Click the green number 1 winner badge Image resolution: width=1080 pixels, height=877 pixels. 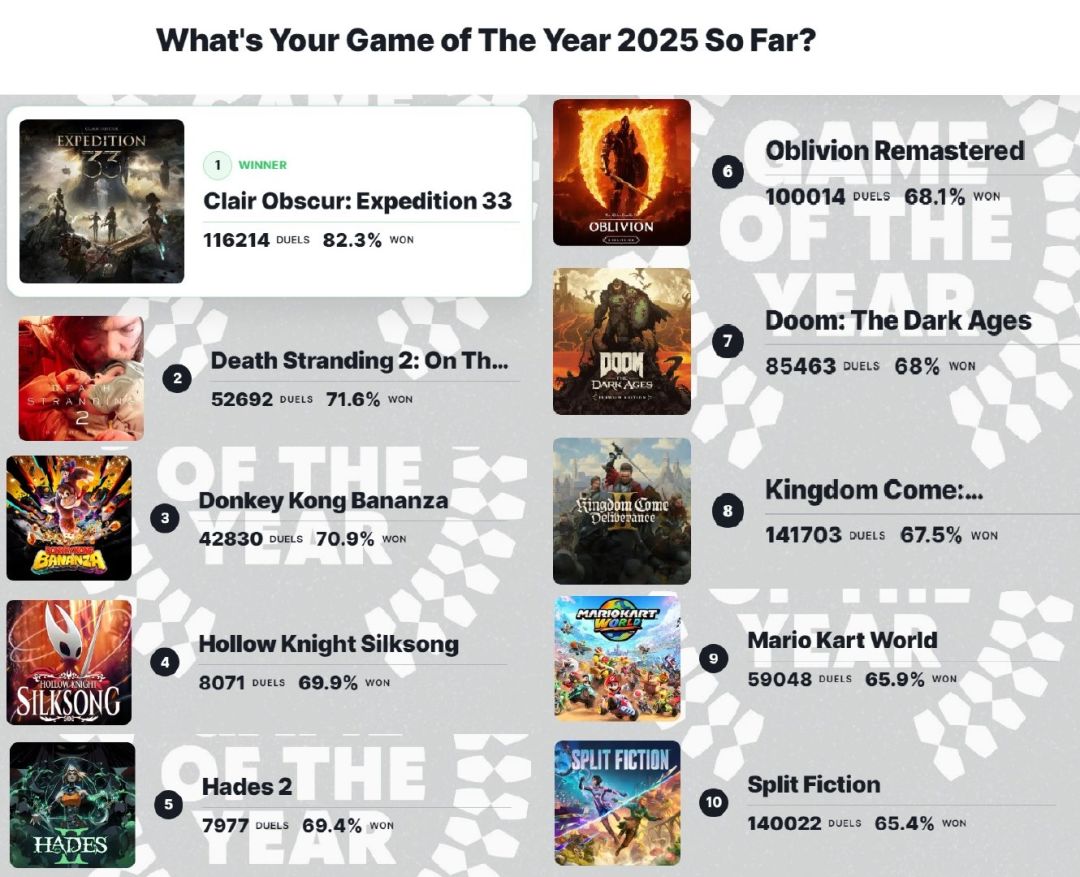pos(217,165)
